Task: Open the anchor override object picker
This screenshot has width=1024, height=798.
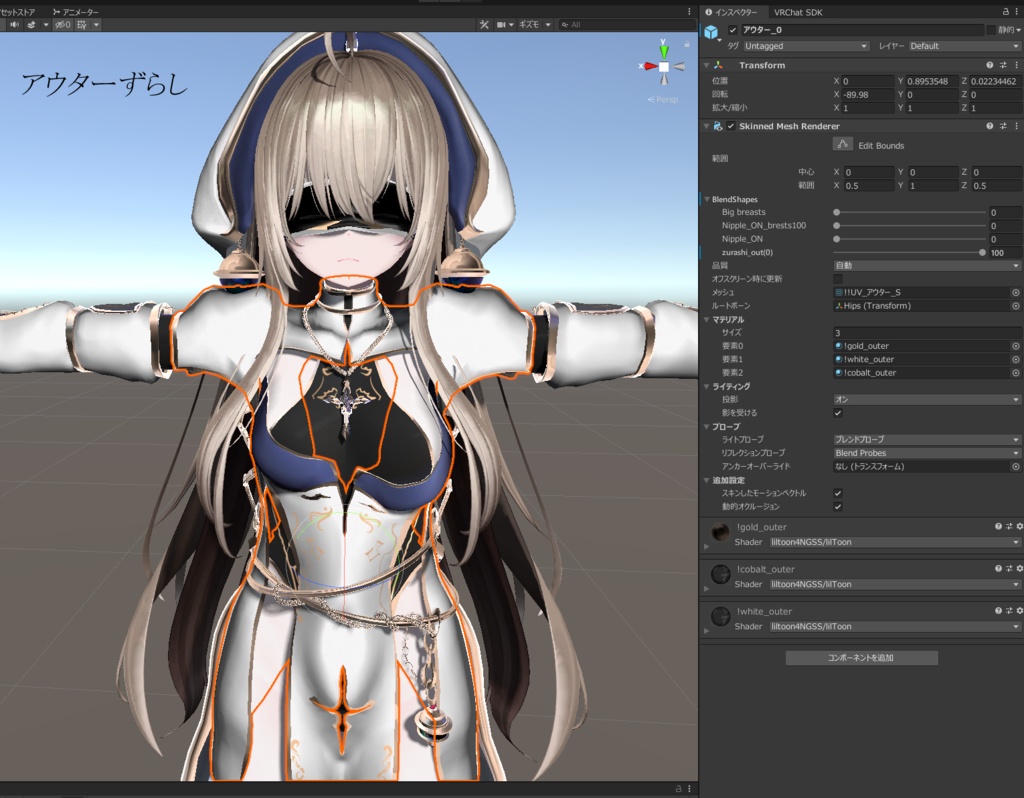Action: (1016, 466)
